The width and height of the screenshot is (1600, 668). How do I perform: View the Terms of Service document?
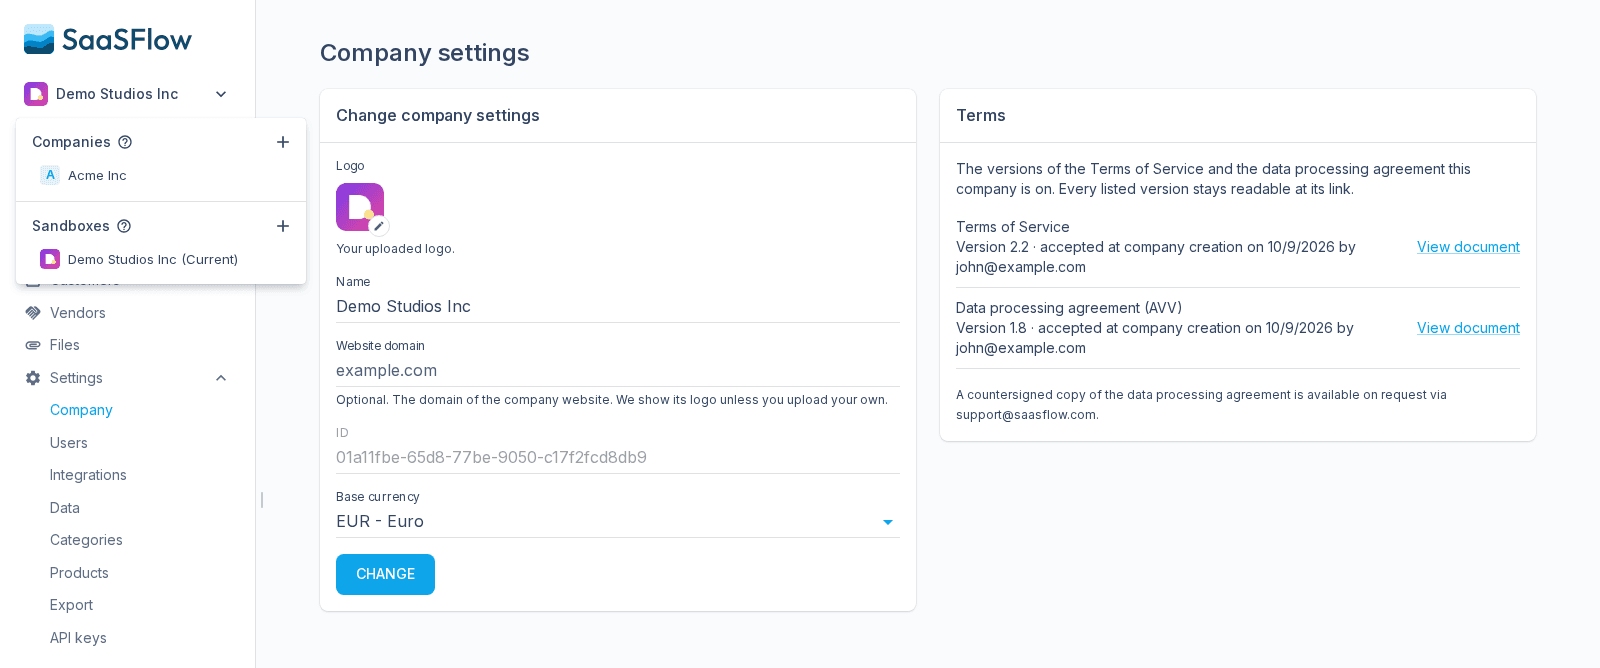click(1468, 247)
